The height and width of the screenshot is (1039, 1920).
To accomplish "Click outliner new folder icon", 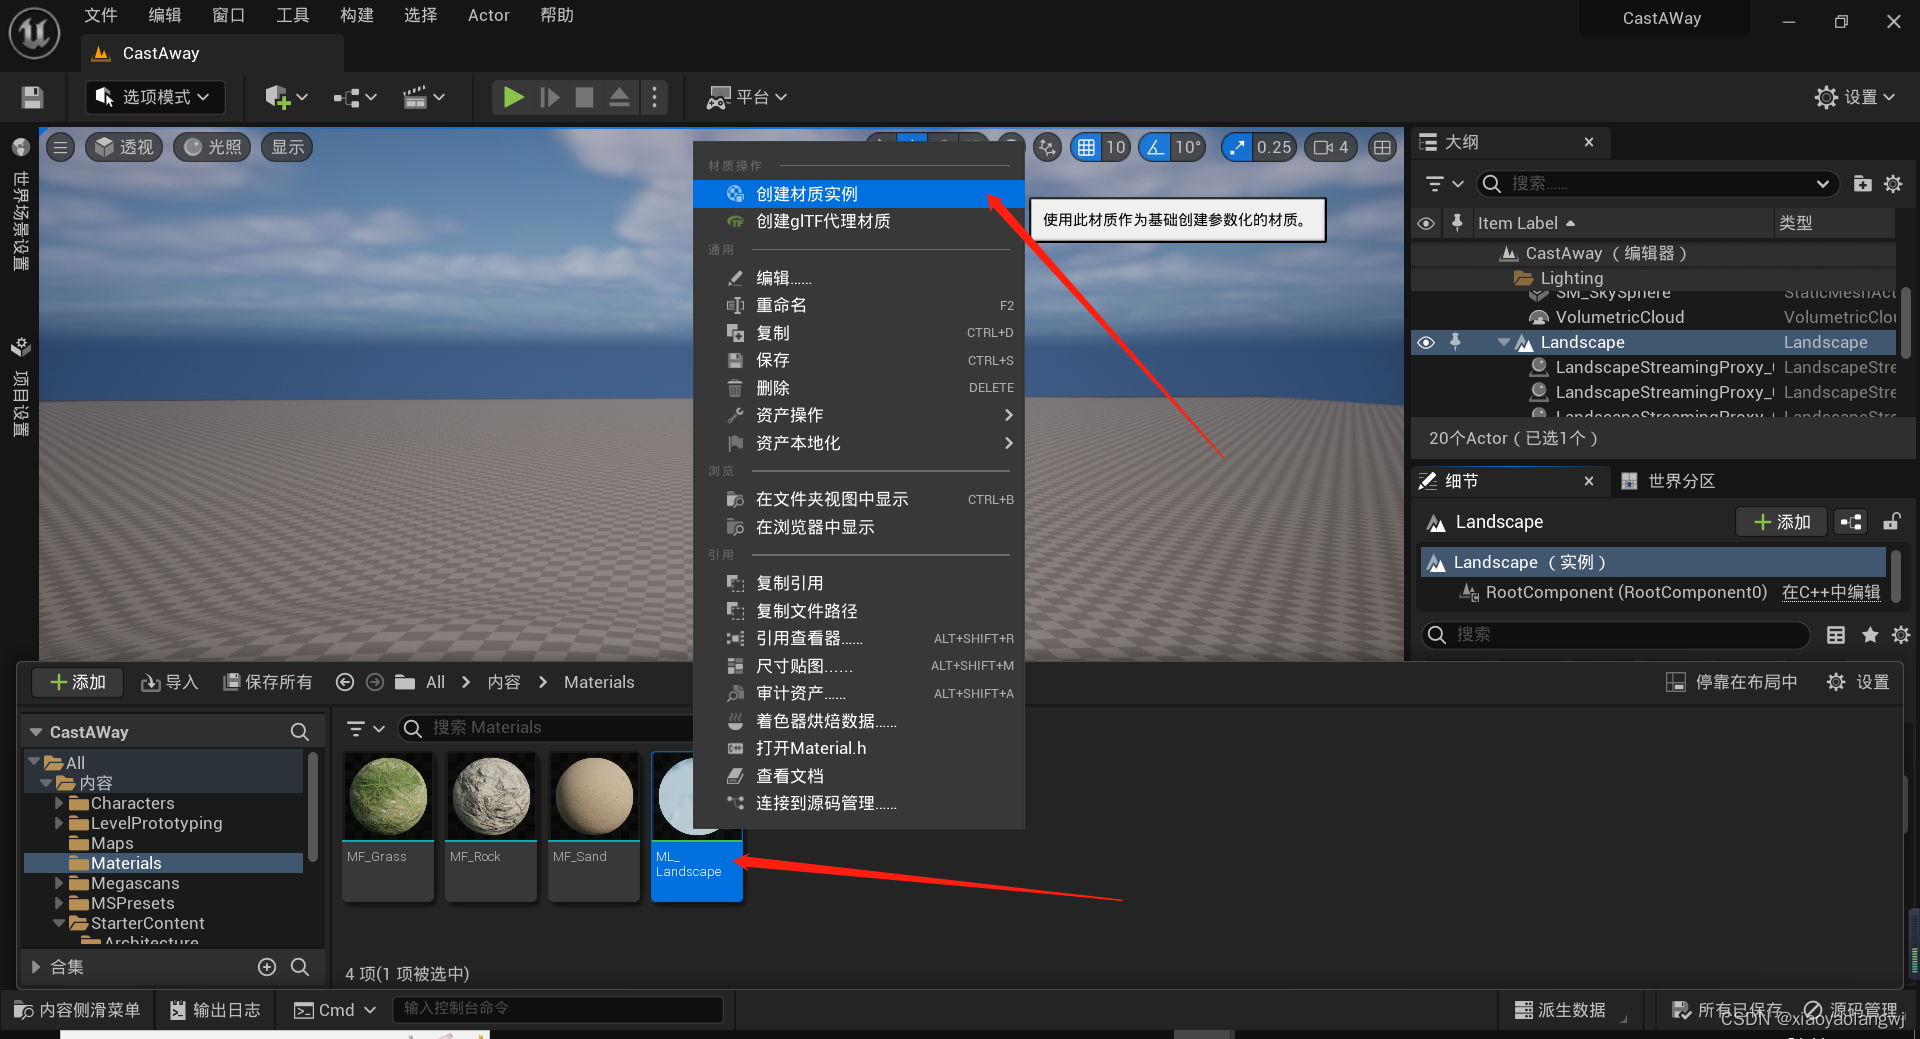I will point(1862,184).
